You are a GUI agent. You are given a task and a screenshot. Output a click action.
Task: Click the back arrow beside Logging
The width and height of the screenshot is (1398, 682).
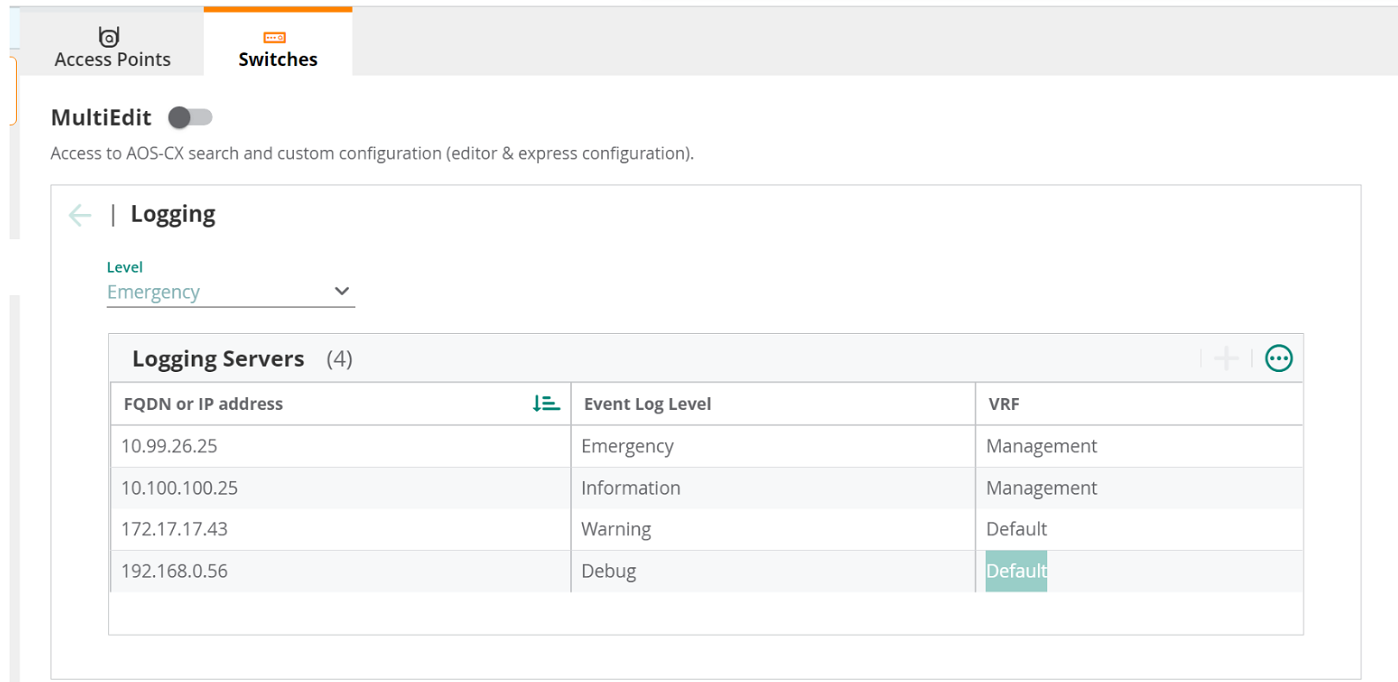coord(80,215)
